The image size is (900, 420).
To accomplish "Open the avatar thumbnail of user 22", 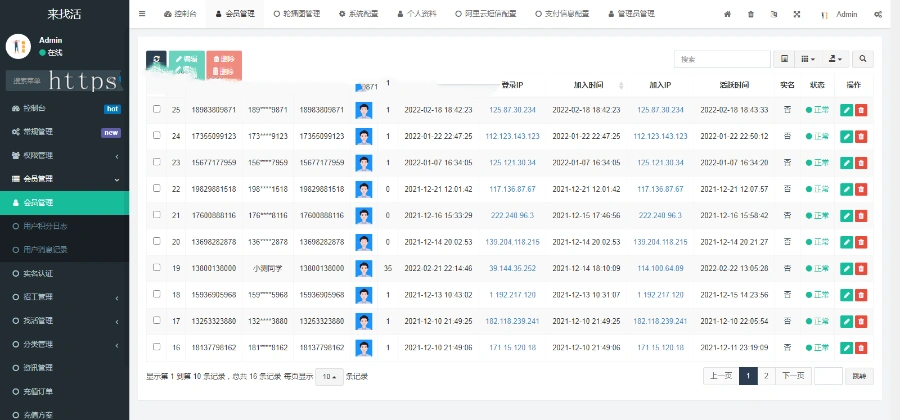I will [364, 188].
